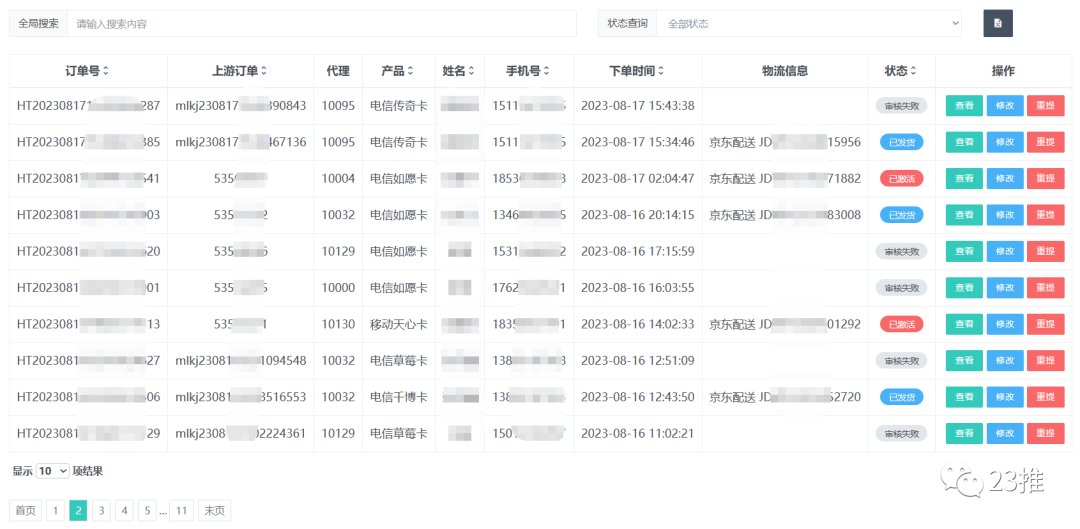Click 已发货 badge in 电信千博卡 row
Viewport: 1080px width, 529px height.
902,397
